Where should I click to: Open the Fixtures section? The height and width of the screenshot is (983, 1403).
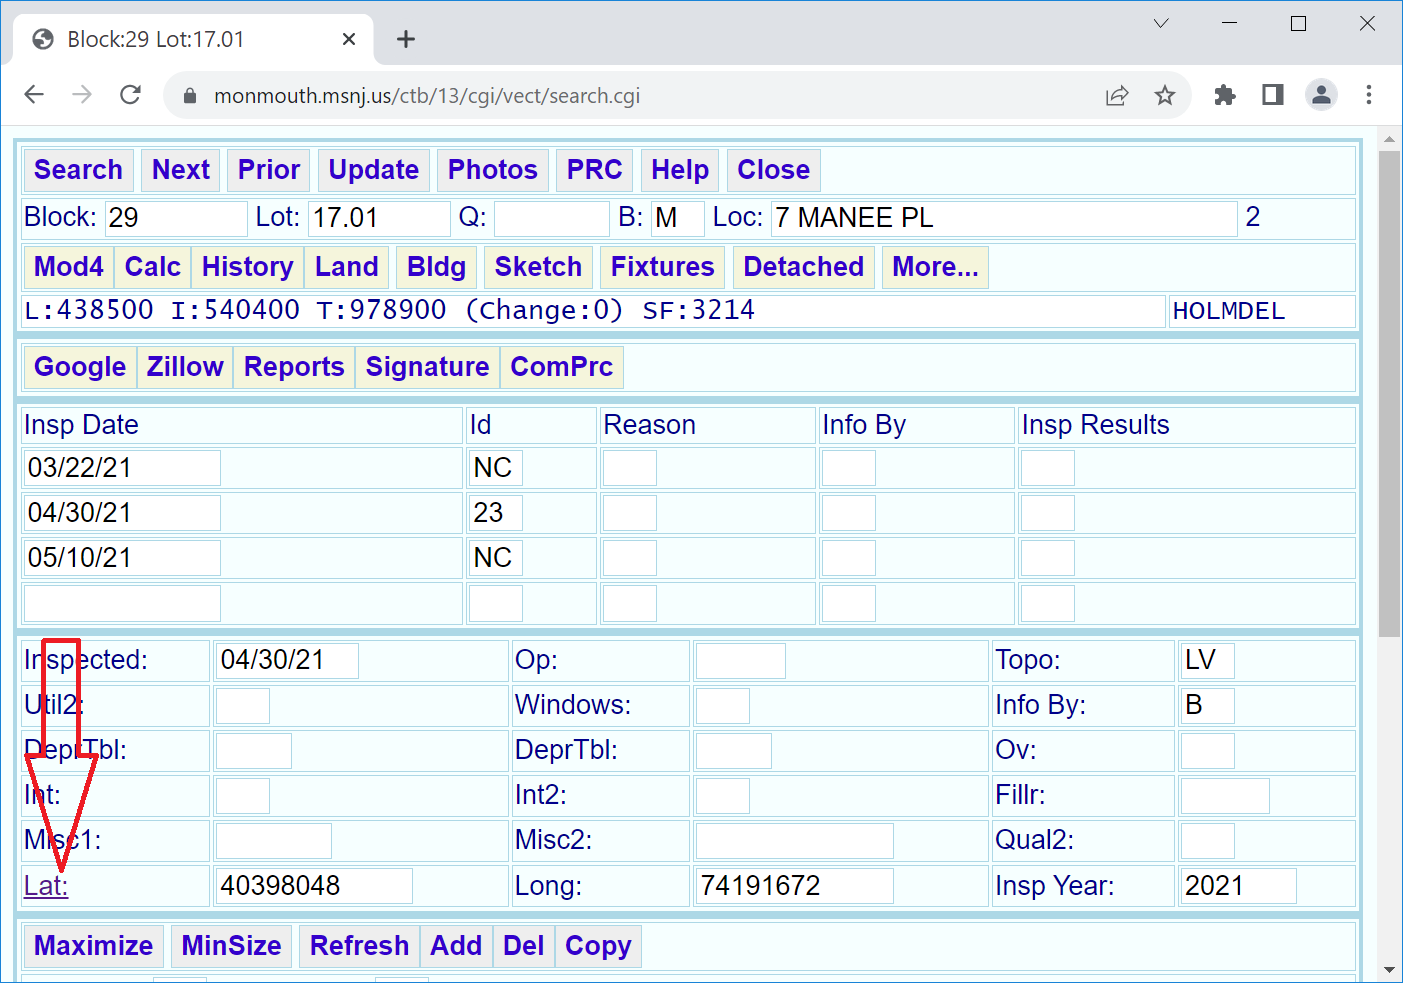click(663, 267)
